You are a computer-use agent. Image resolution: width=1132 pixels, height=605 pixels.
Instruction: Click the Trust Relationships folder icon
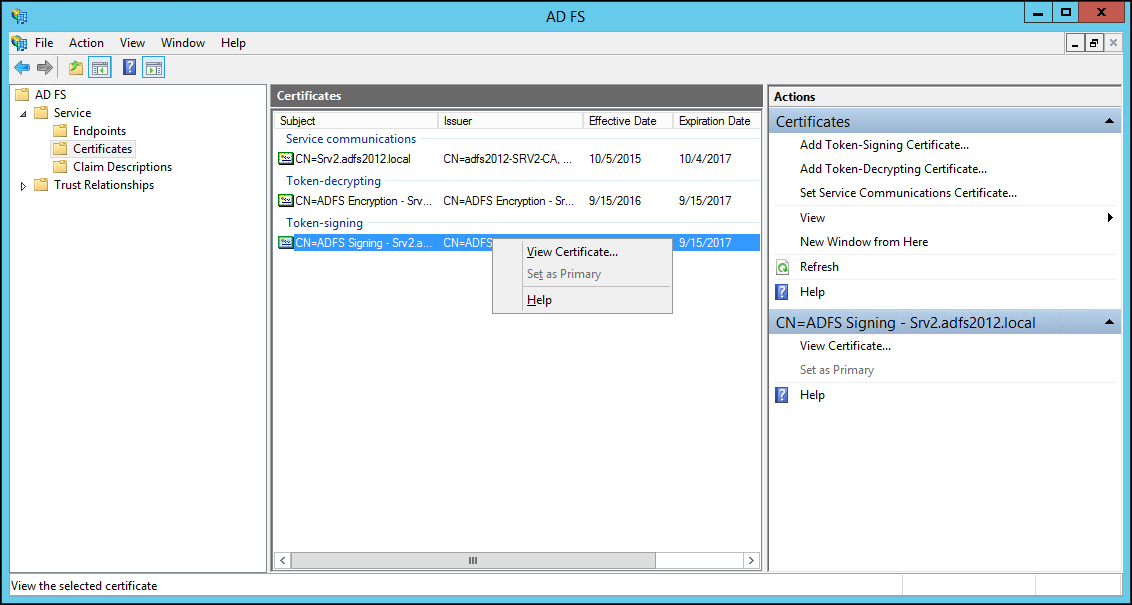click(x=41, y=185)
